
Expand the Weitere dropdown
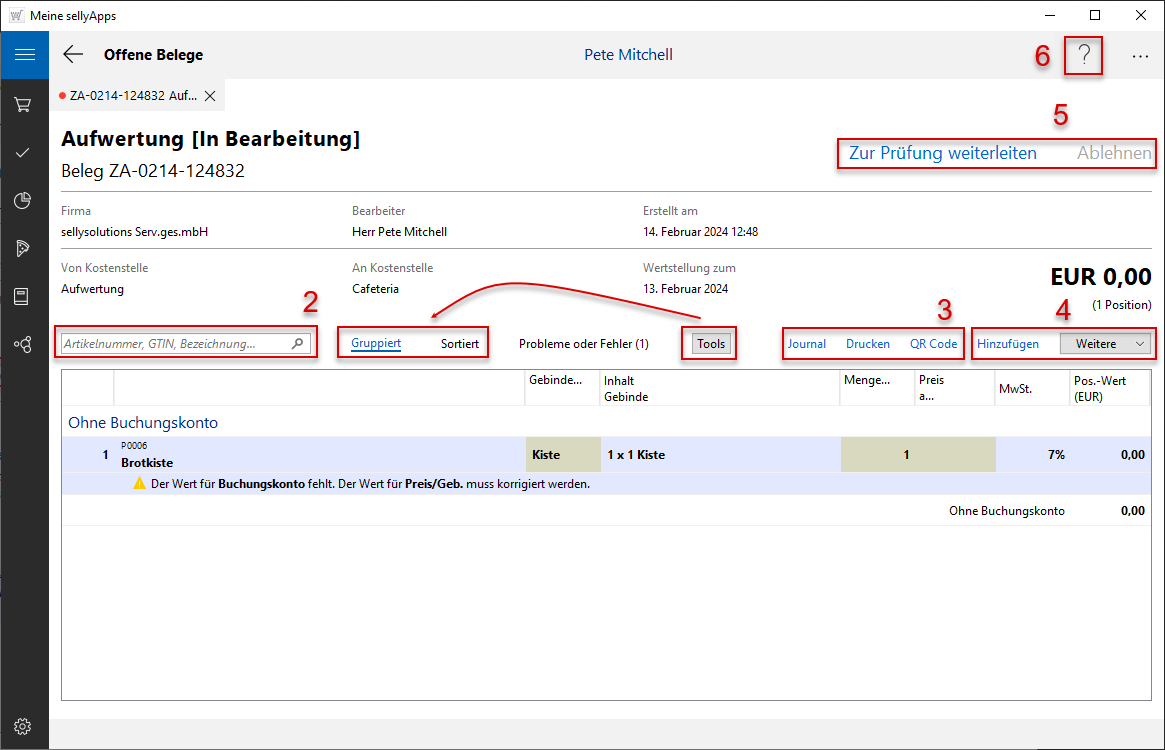click(1105, 343)
